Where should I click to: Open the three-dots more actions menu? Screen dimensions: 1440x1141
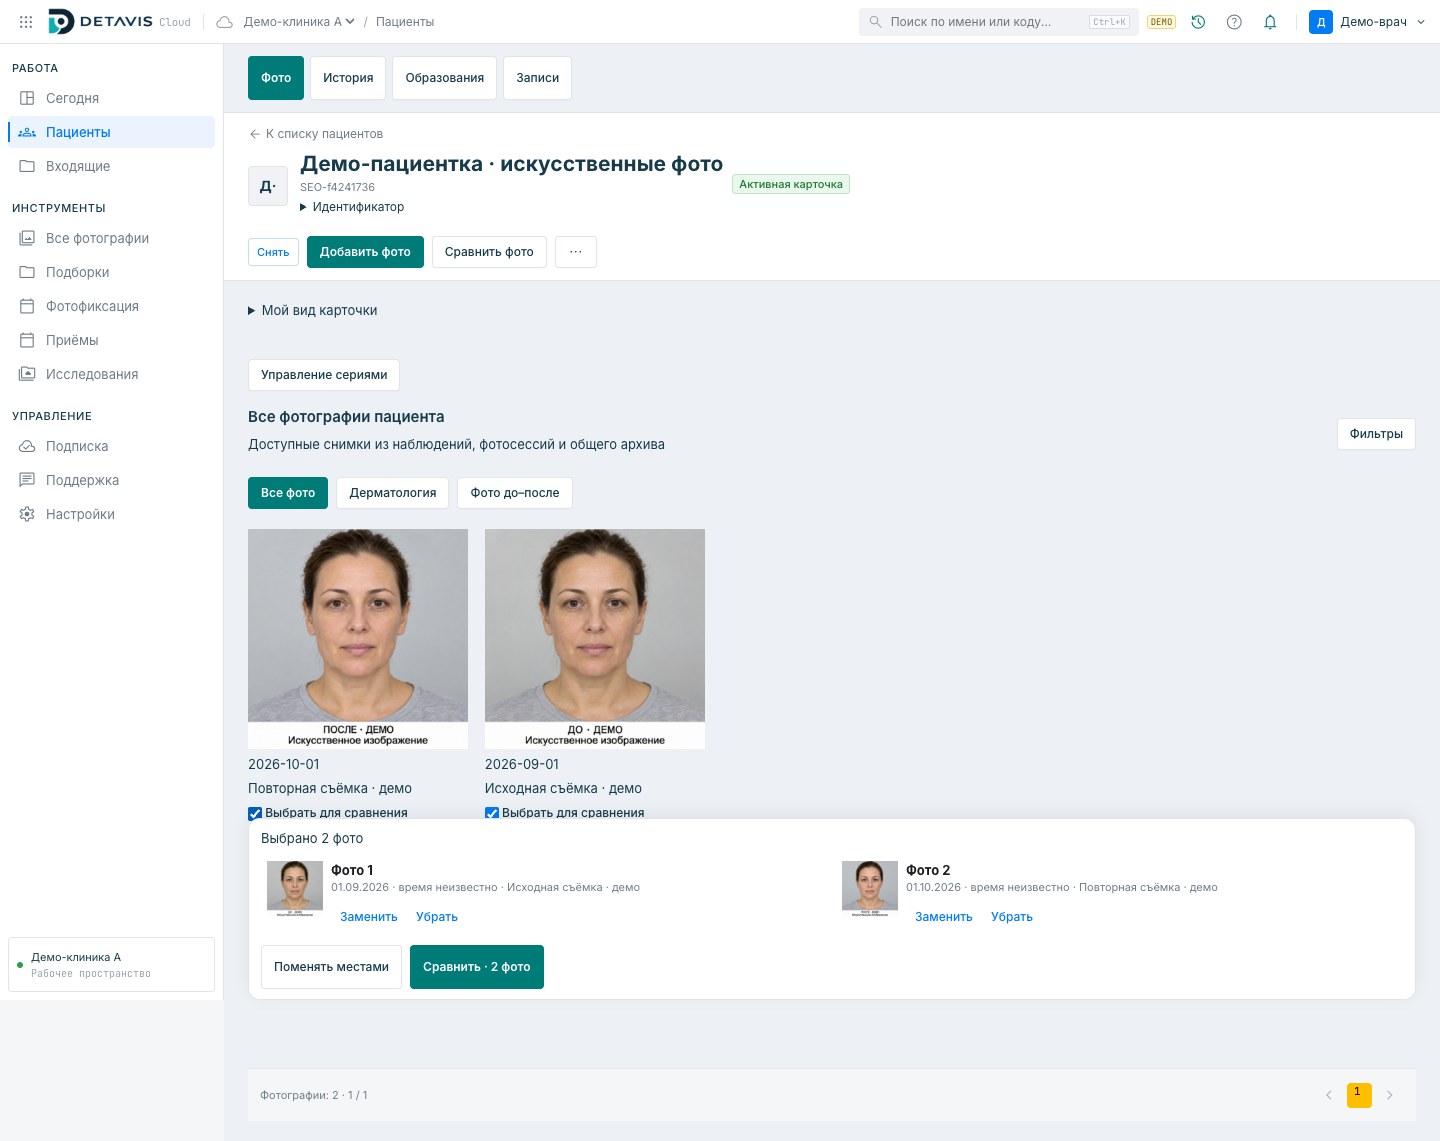point(576,252)
